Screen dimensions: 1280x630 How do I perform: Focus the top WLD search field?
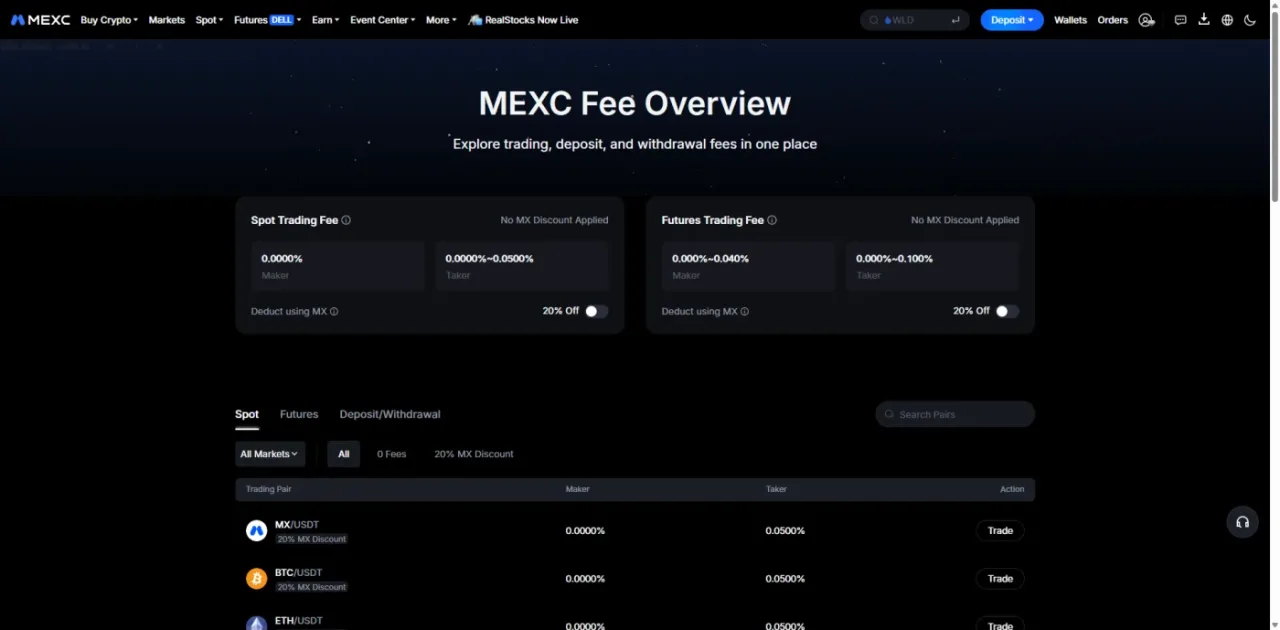coord(915,20)
